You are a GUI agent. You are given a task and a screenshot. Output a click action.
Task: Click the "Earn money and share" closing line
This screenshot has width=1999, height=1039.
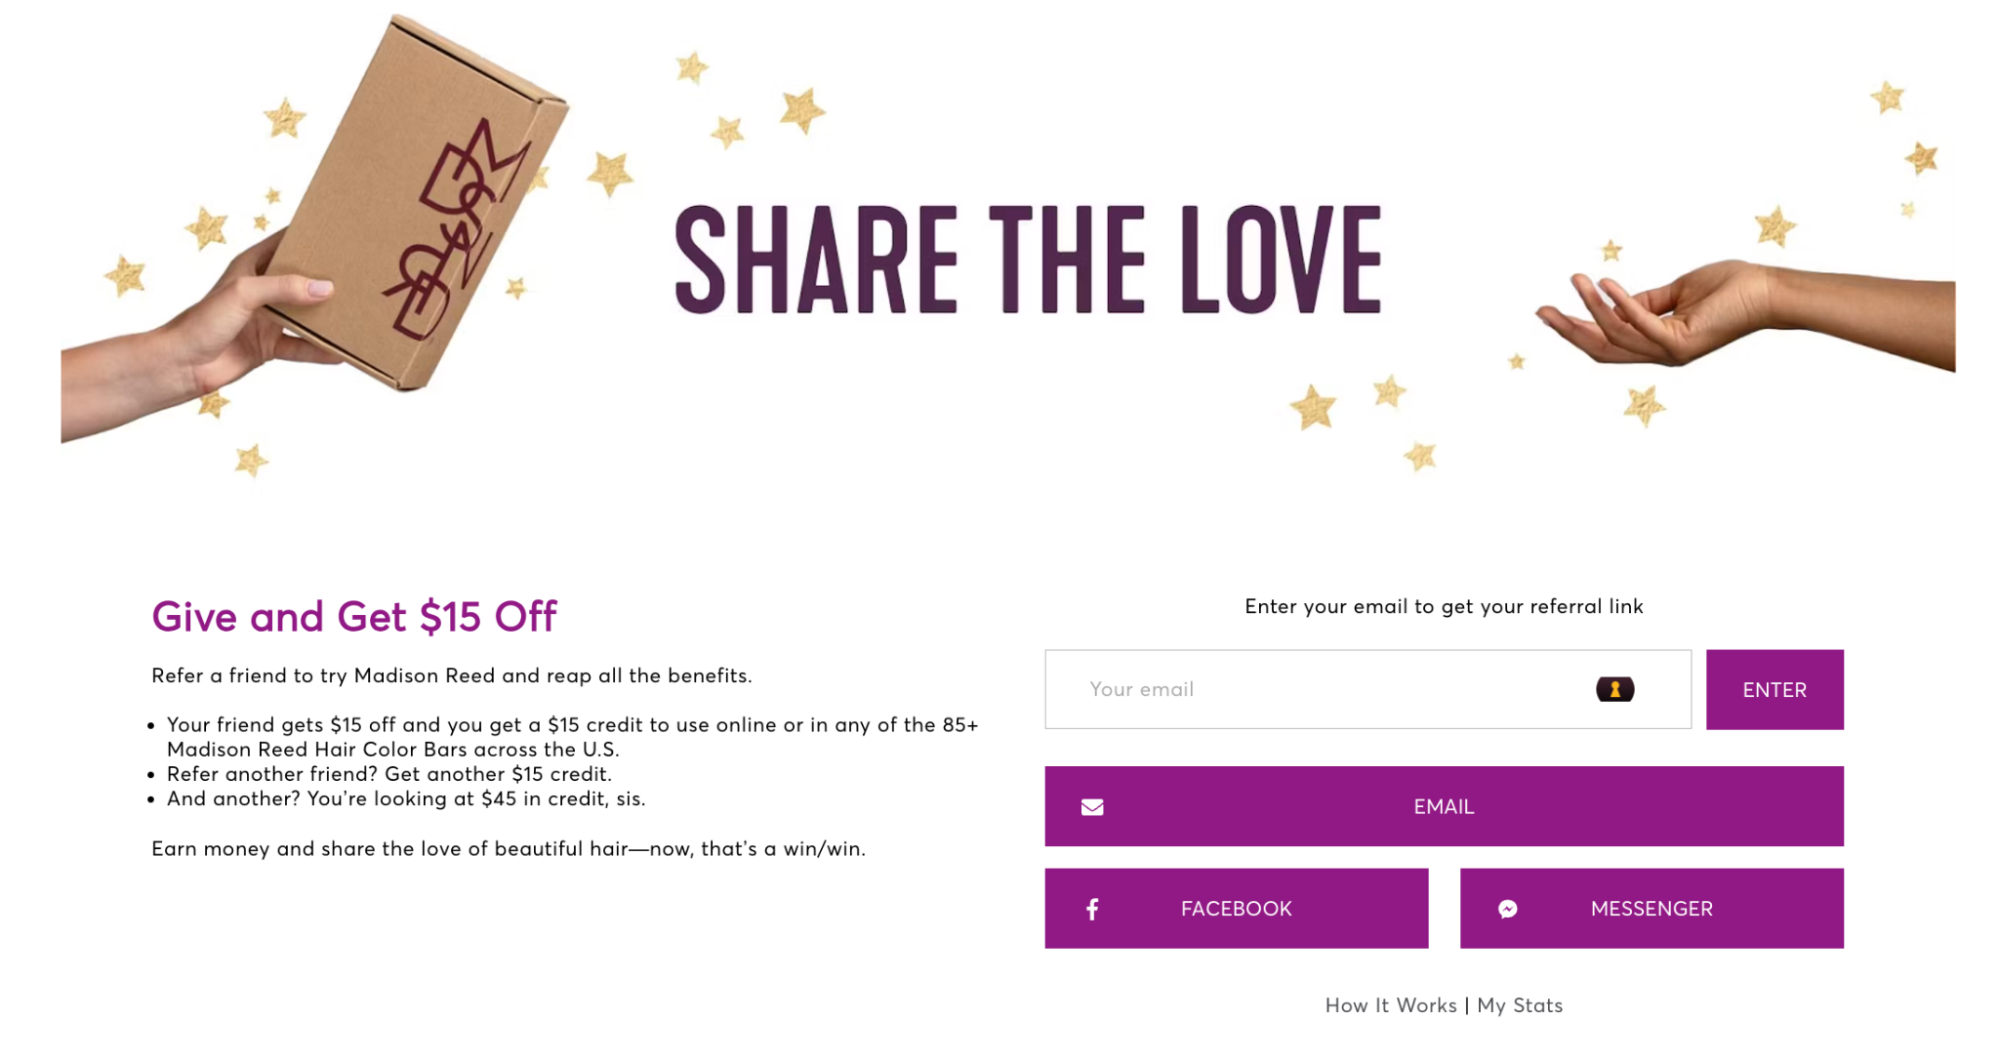(x=508, y=848)
